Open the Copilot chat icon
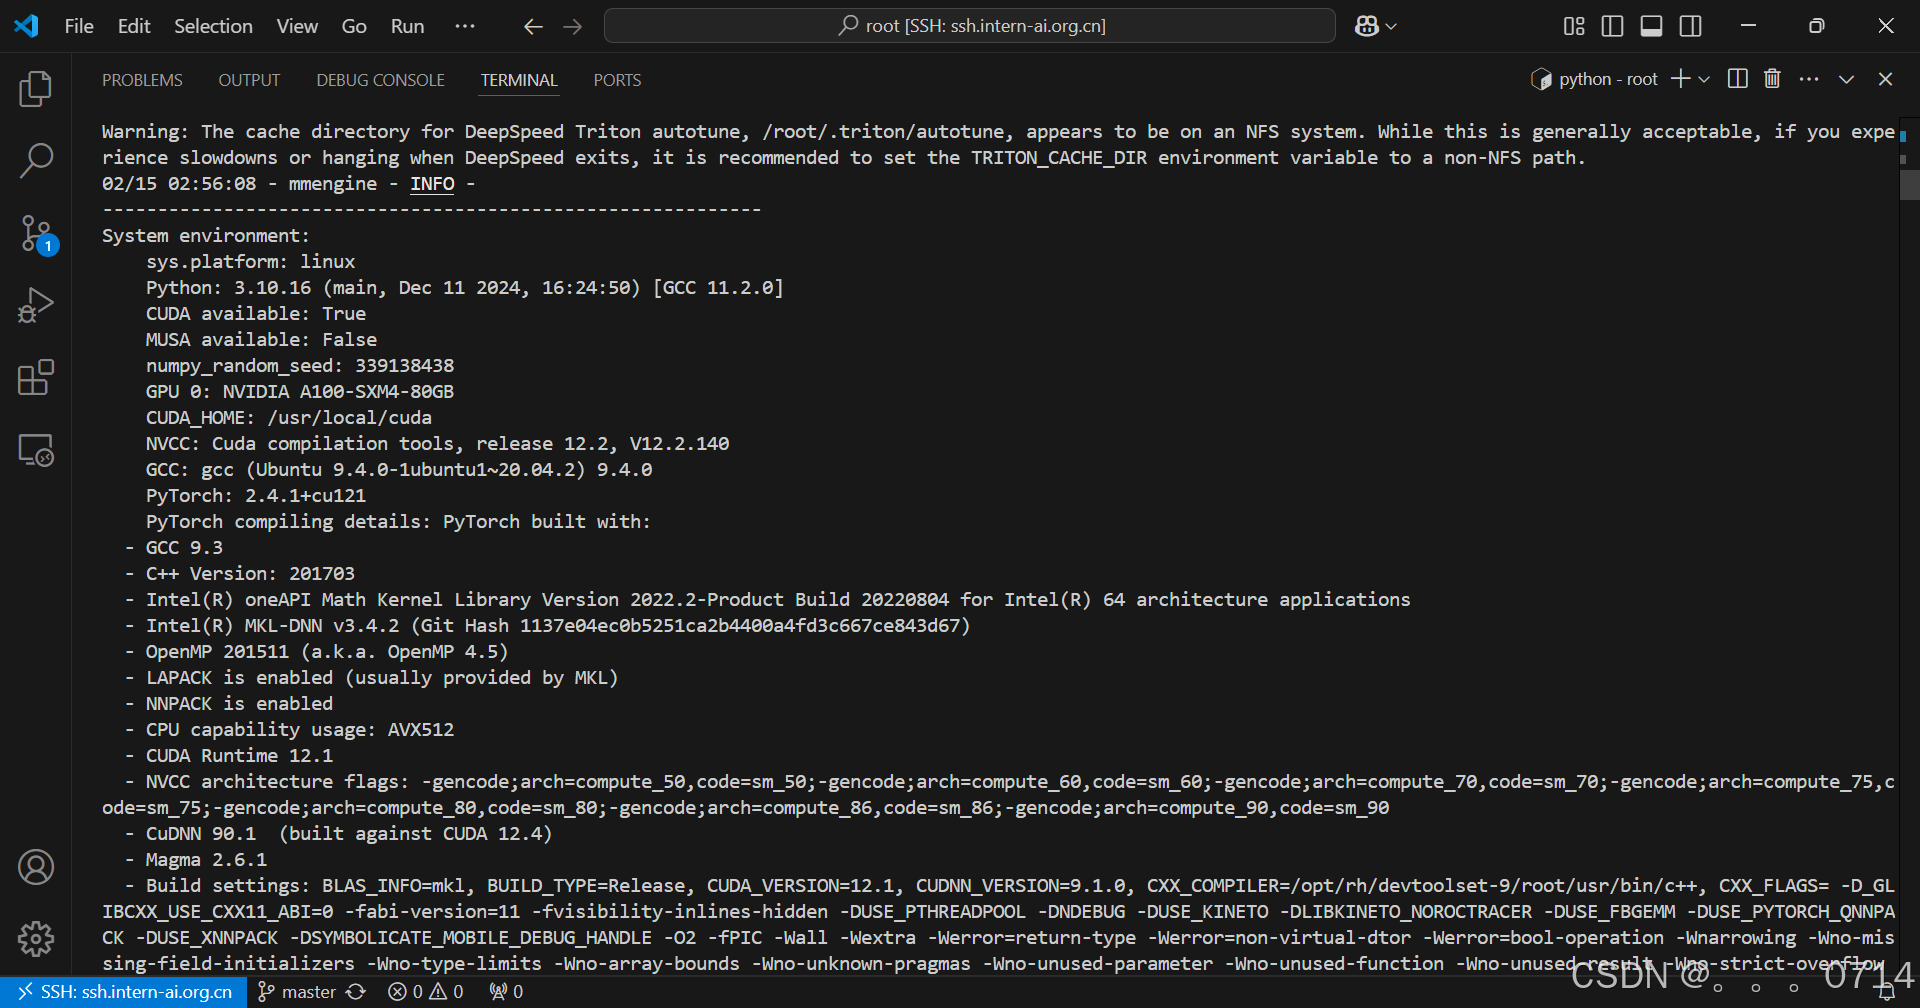This screenshot has width=1920, height=1008. pos(1367,26)
